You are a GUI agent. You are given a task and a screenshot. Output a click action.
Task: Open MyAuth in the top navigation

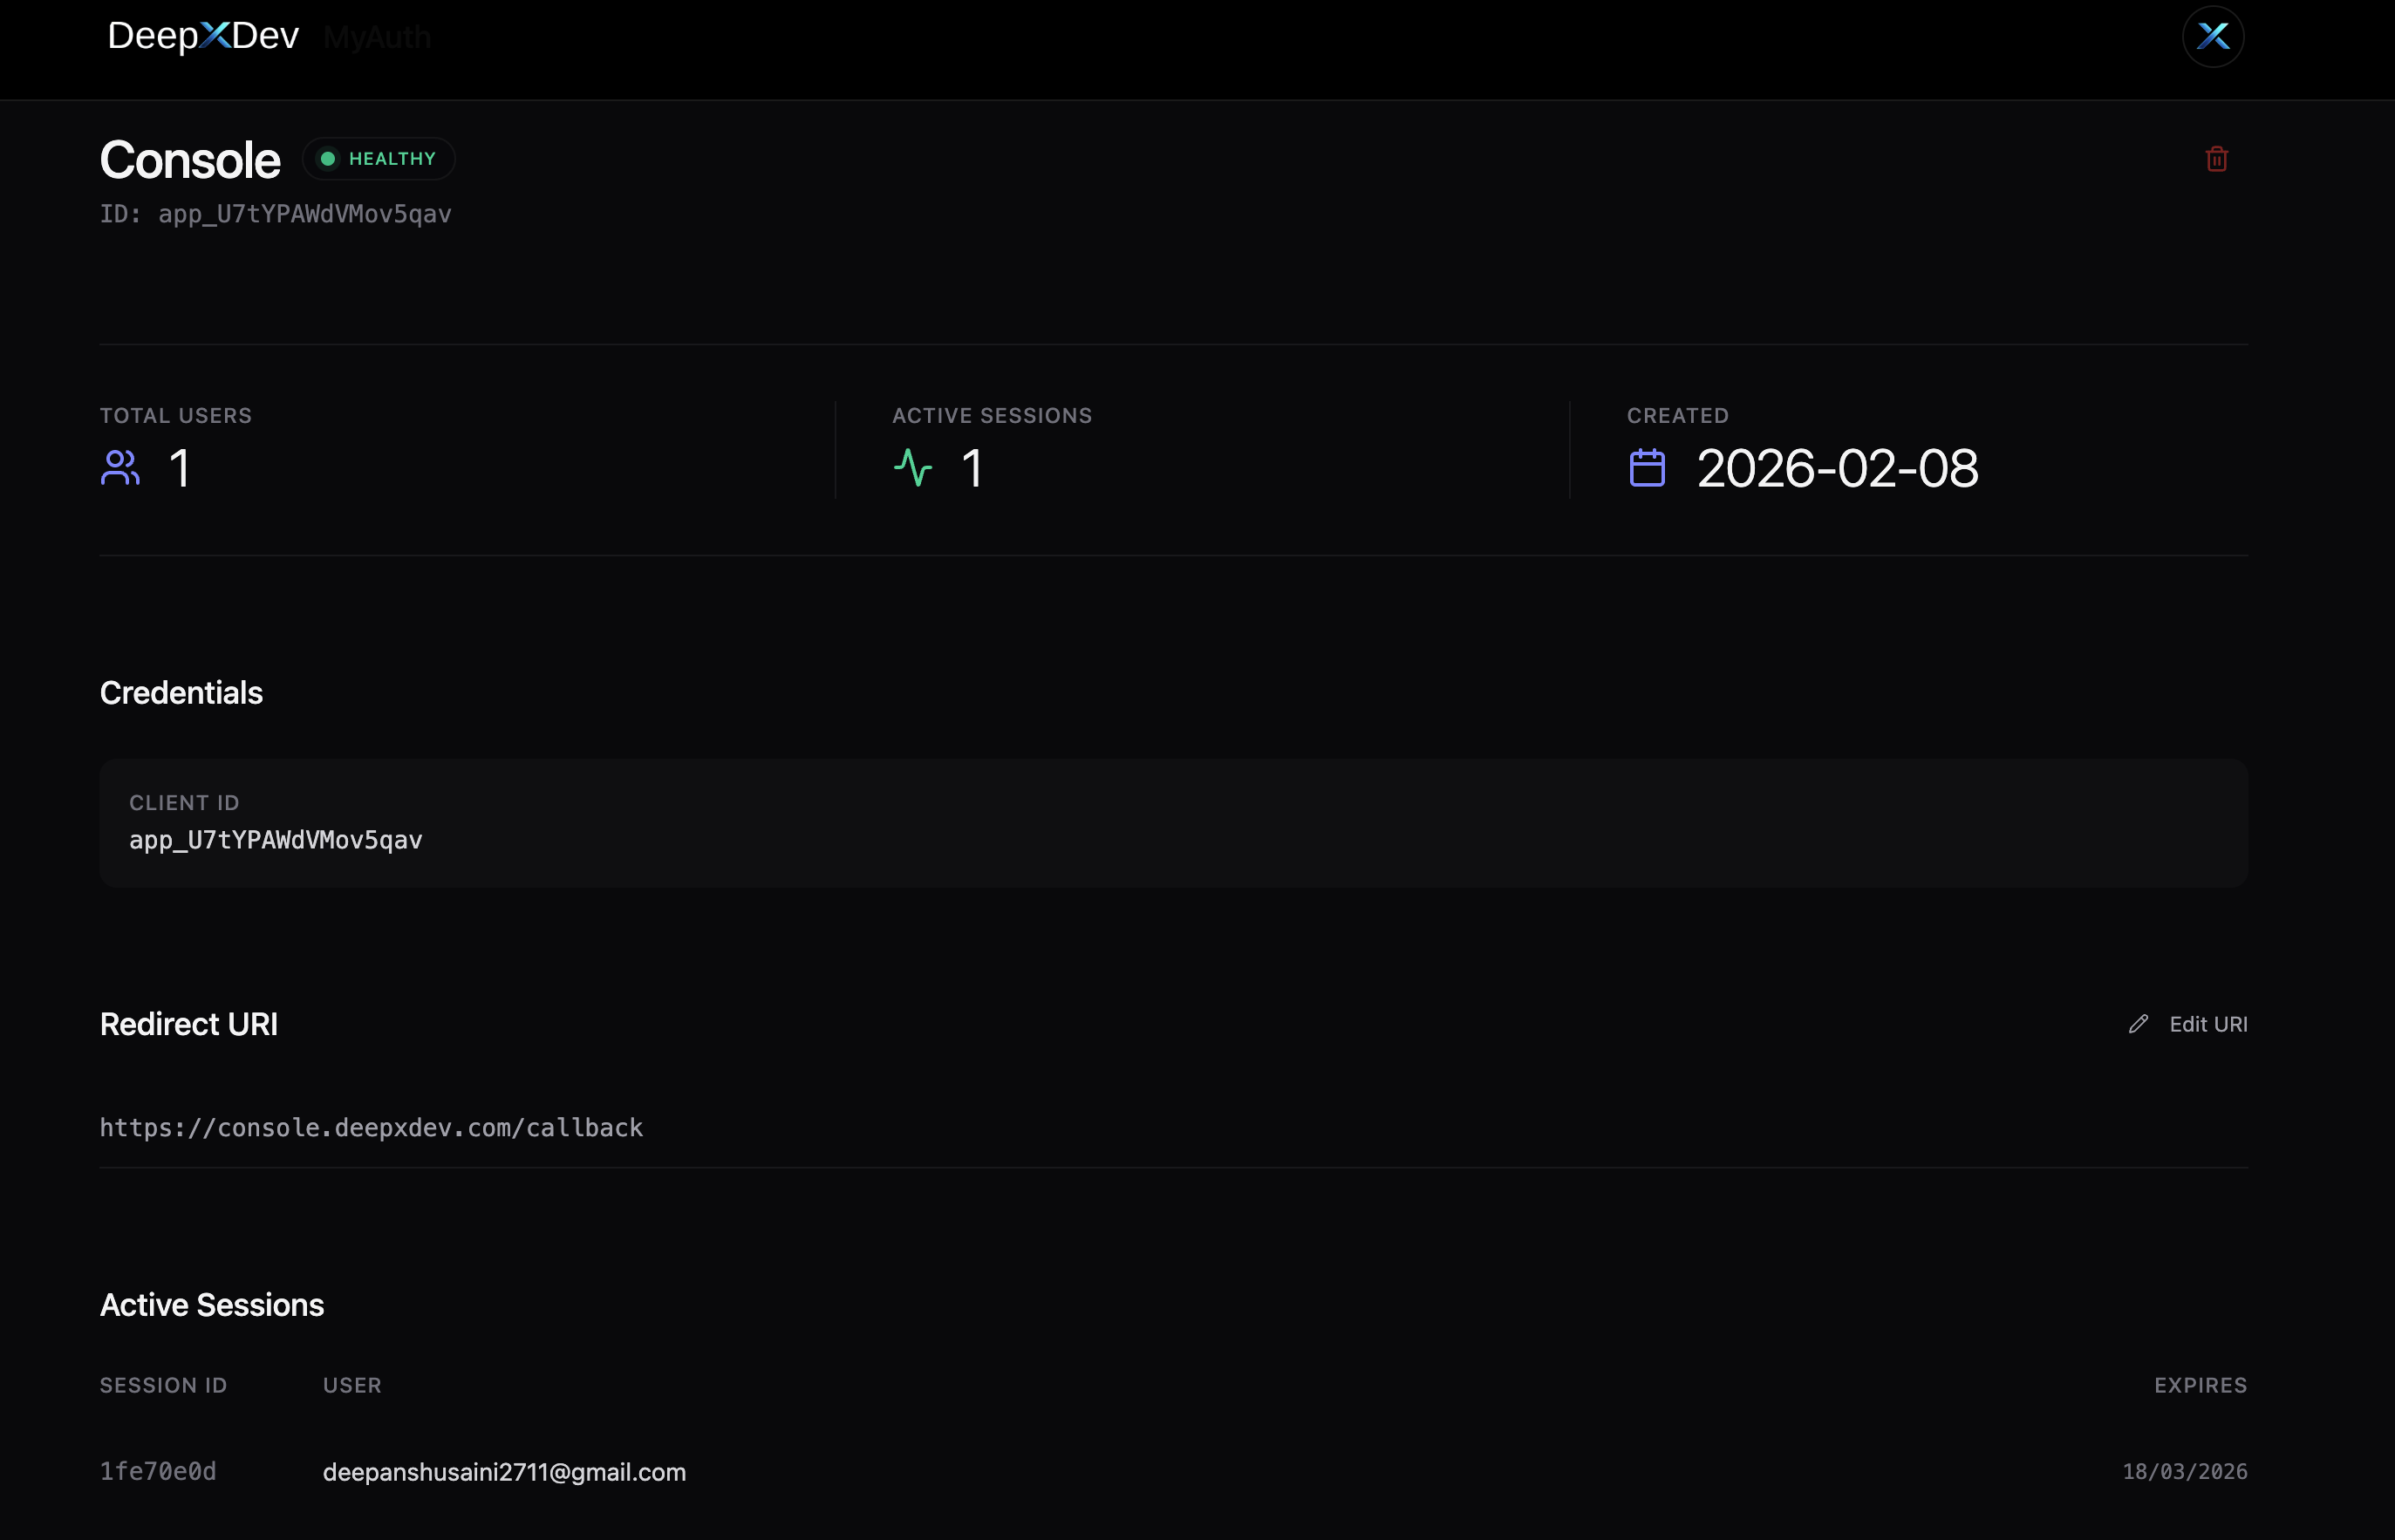377,38
